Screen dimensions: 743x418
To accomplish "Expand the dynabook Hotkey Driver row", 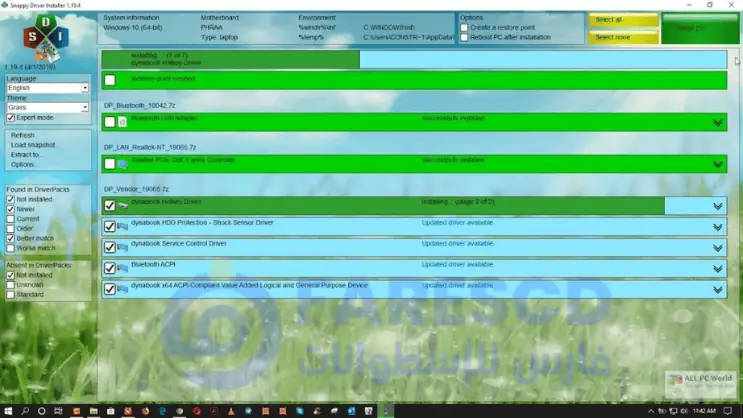I will pos(717,206).
